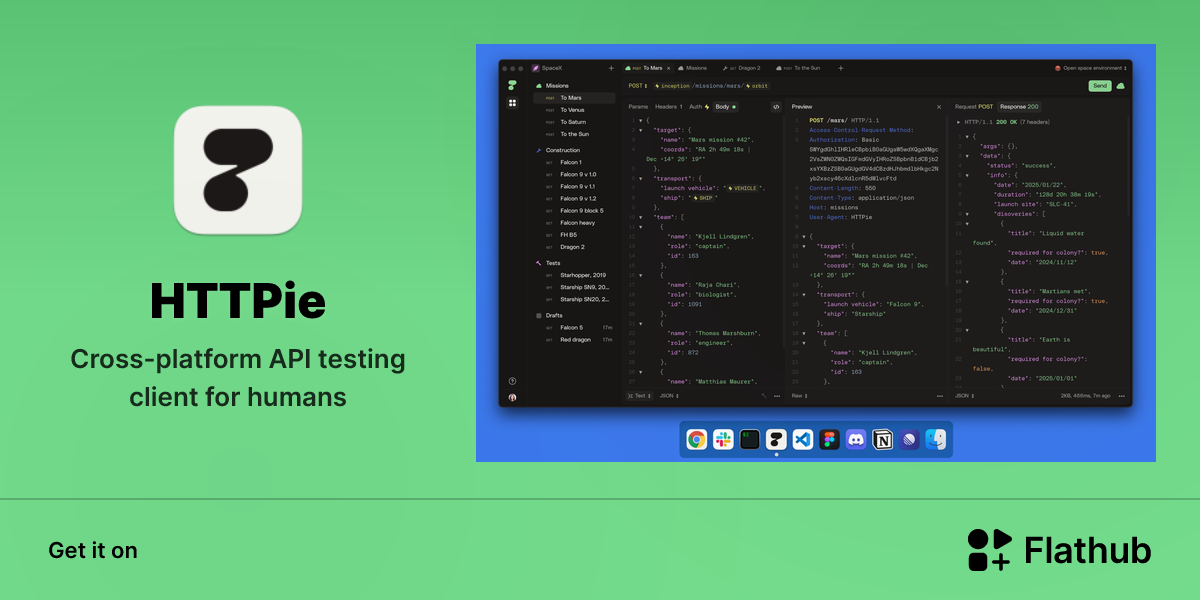Open Discord in the dock
The height and width of the screenshot is (600, 1200).
856,439
